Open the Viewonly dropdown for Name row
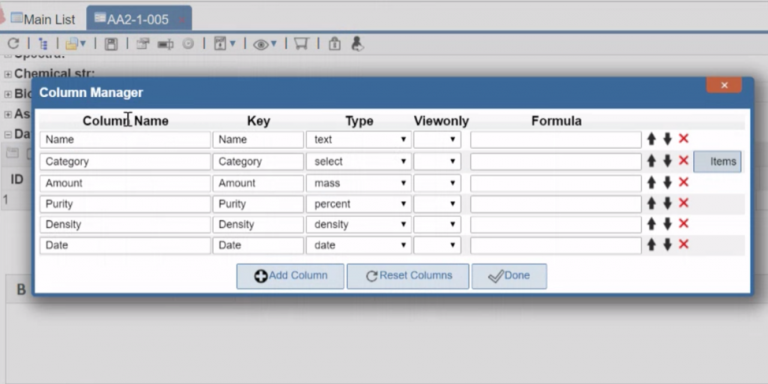Image resolution: width=768 pixels, height=384 pixels. [x=437, y=140]
